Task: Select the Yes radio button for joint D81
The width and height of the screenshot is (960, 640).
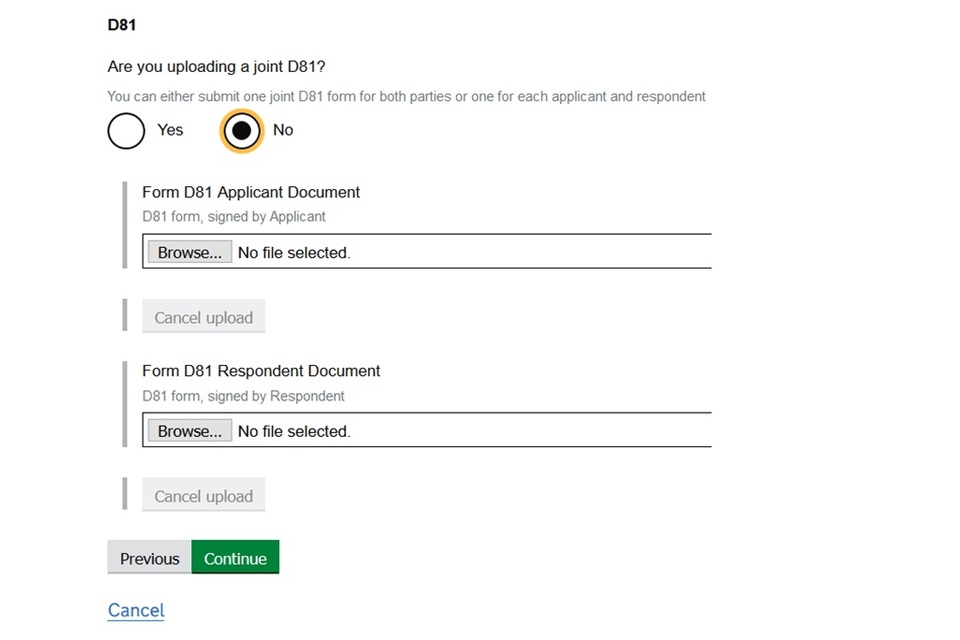Action: pos(126,130)
